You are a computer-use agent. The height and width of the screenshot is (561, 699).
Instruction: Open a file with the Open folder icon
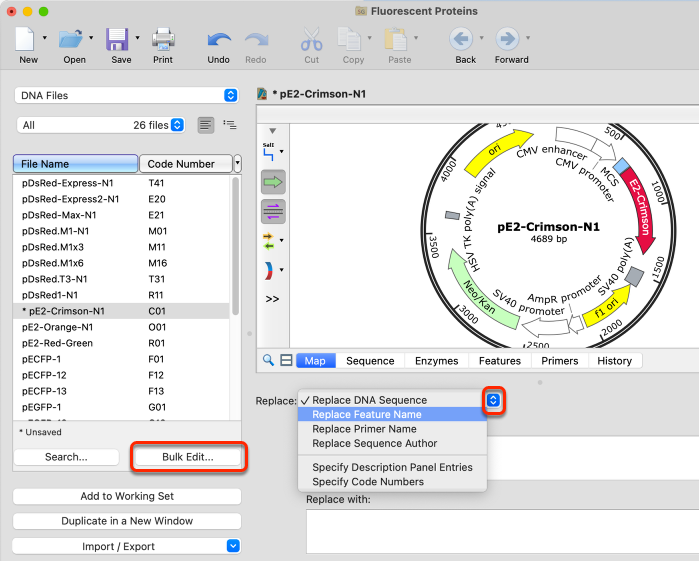(x=71, y=39)
